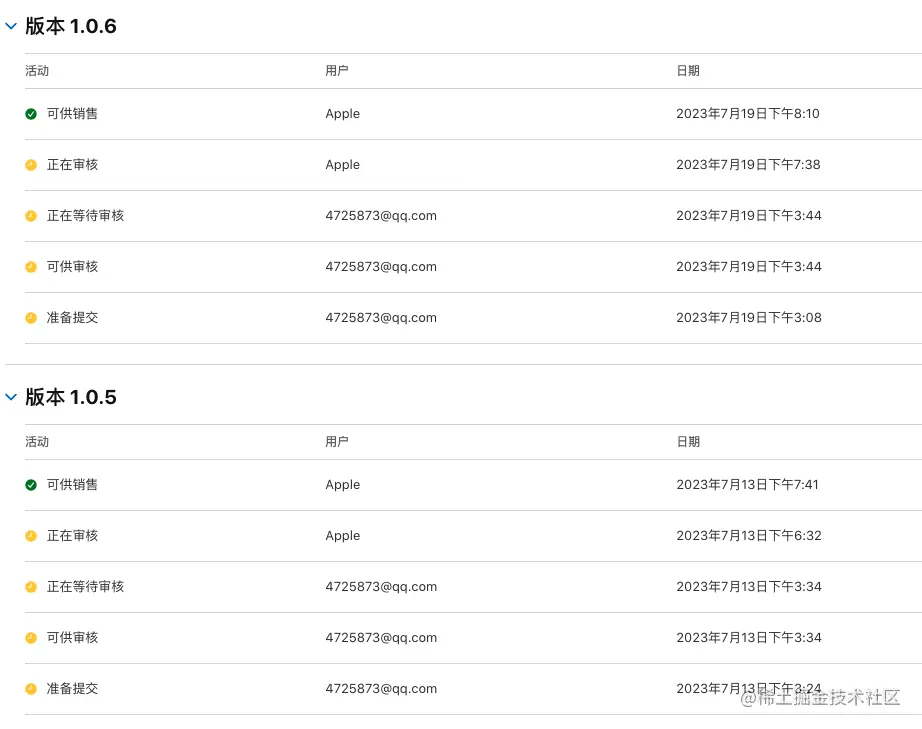The width and height of the screenshot is (922, 729).
Task: Click 用户 column header under 1.0.6
Action: [x=337, y=71]
